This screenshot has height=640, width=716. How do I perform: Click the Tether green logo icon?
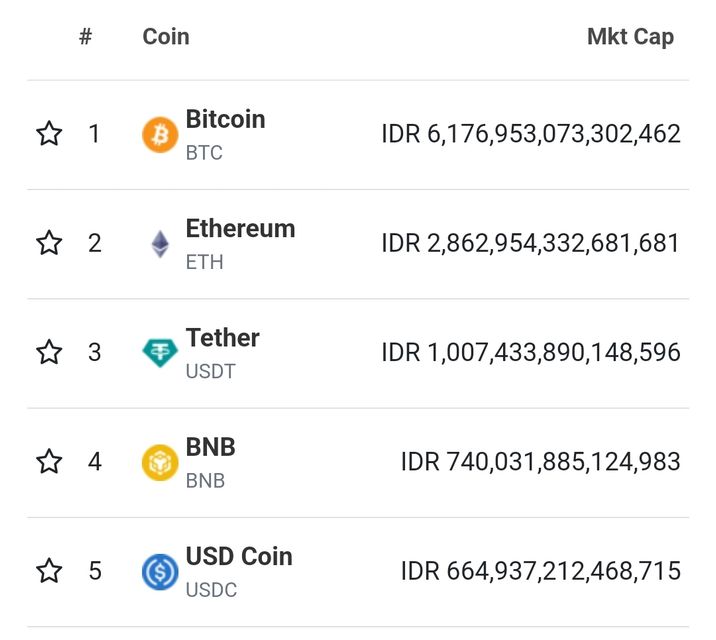click(160, 352)
